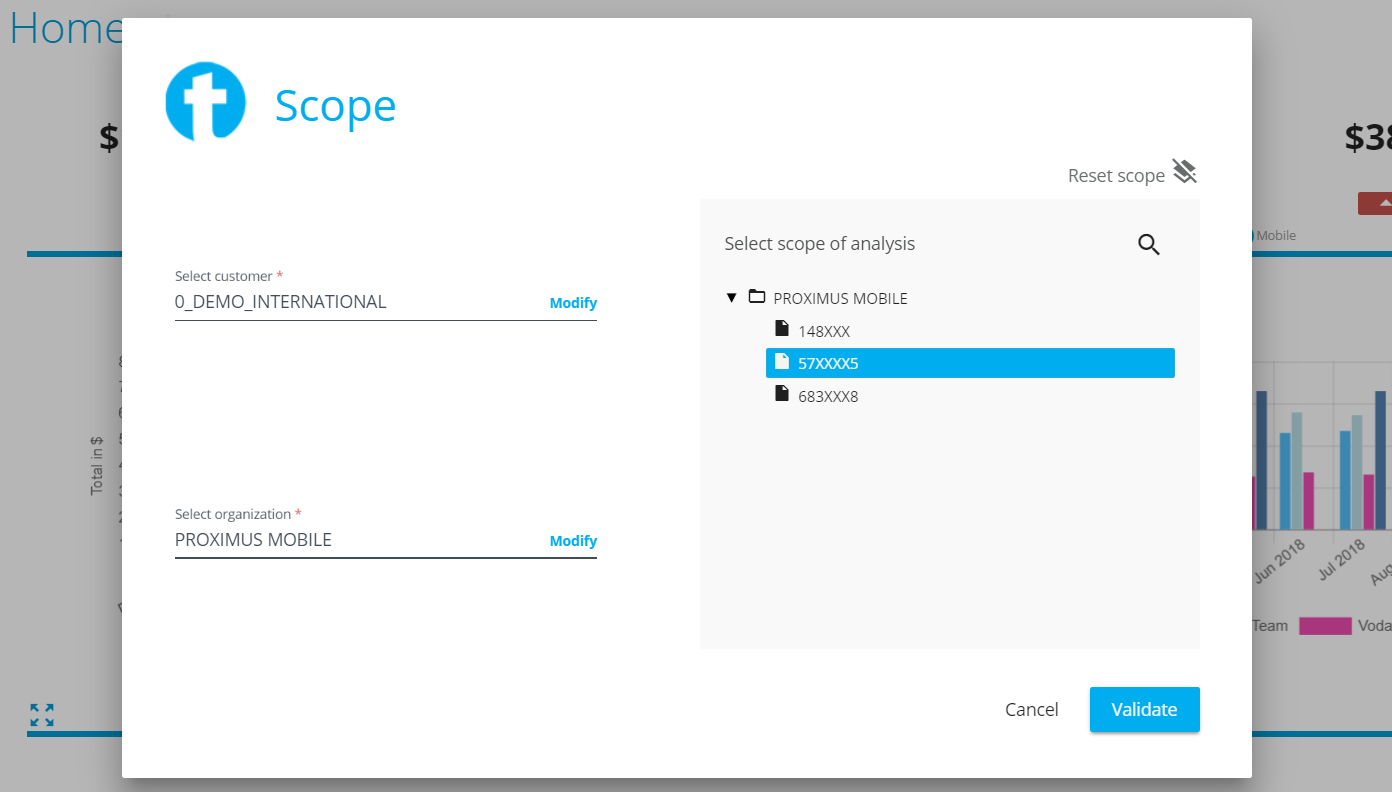The height and width of the screenshot is (792, 1392).
Task: Click the 57XXXX5 label text
Action: 828,364
